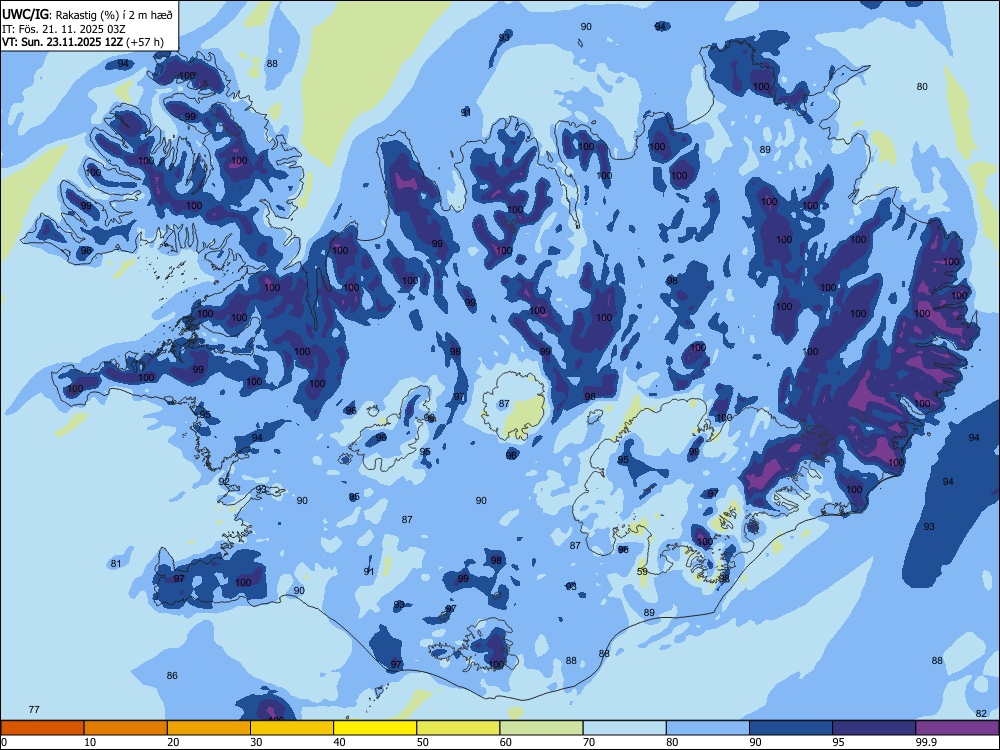Click the humidity value '81' on the map
1000x750 pixels.
point(115,564)
